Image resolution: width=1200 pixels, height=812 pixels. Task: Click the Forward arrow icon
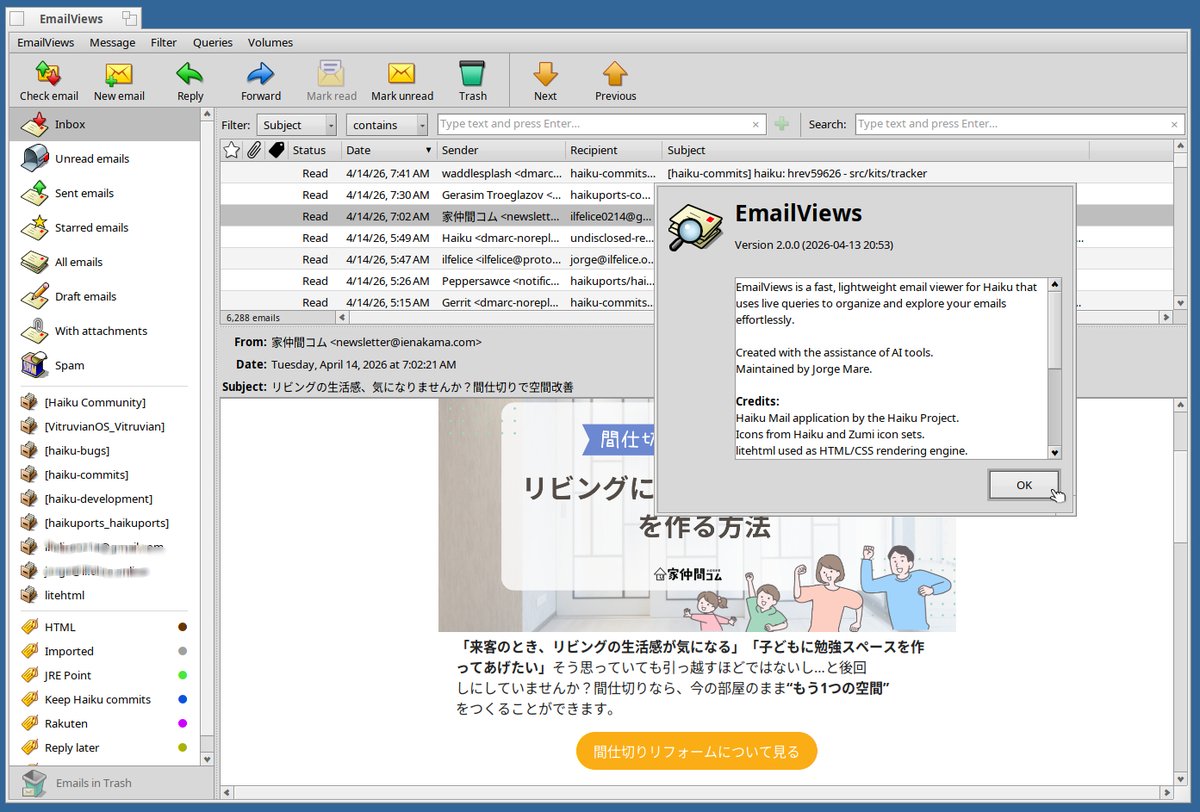pos(261,74)
